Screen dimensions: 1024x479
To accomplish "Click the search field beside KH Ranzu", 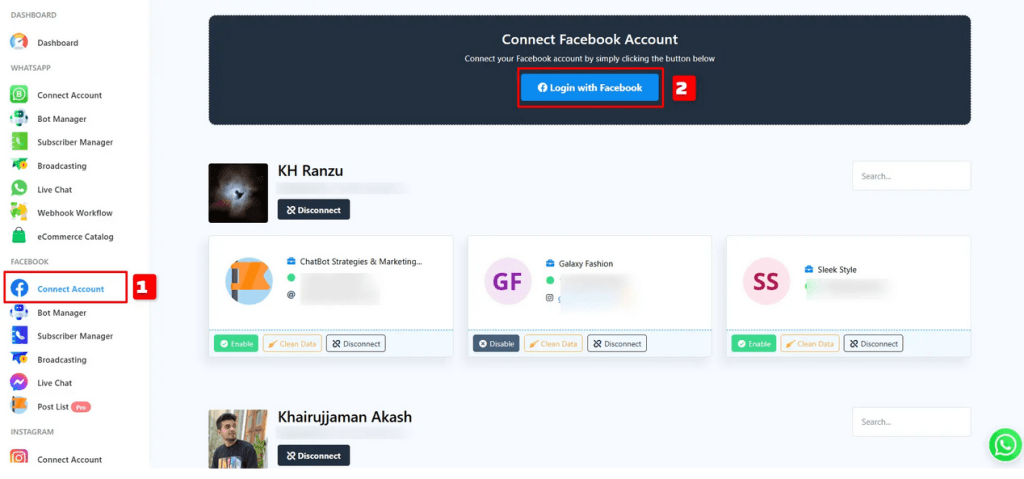I will coord(910,176).
